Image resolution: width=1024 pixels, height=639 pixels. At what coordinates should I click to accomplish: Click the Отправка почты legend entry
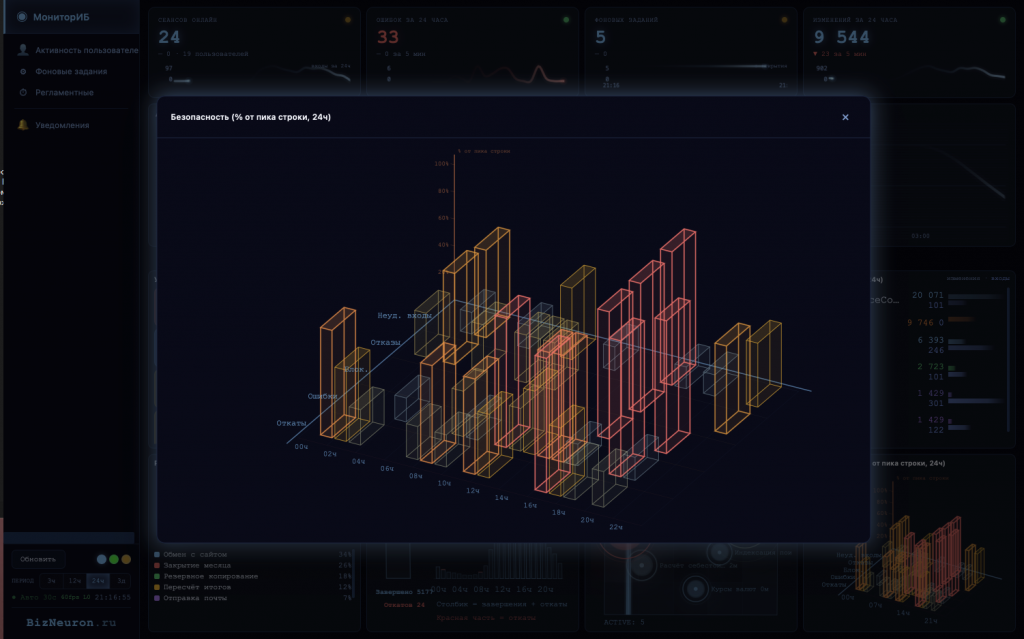pyautogui.click(x=195, y=598)
